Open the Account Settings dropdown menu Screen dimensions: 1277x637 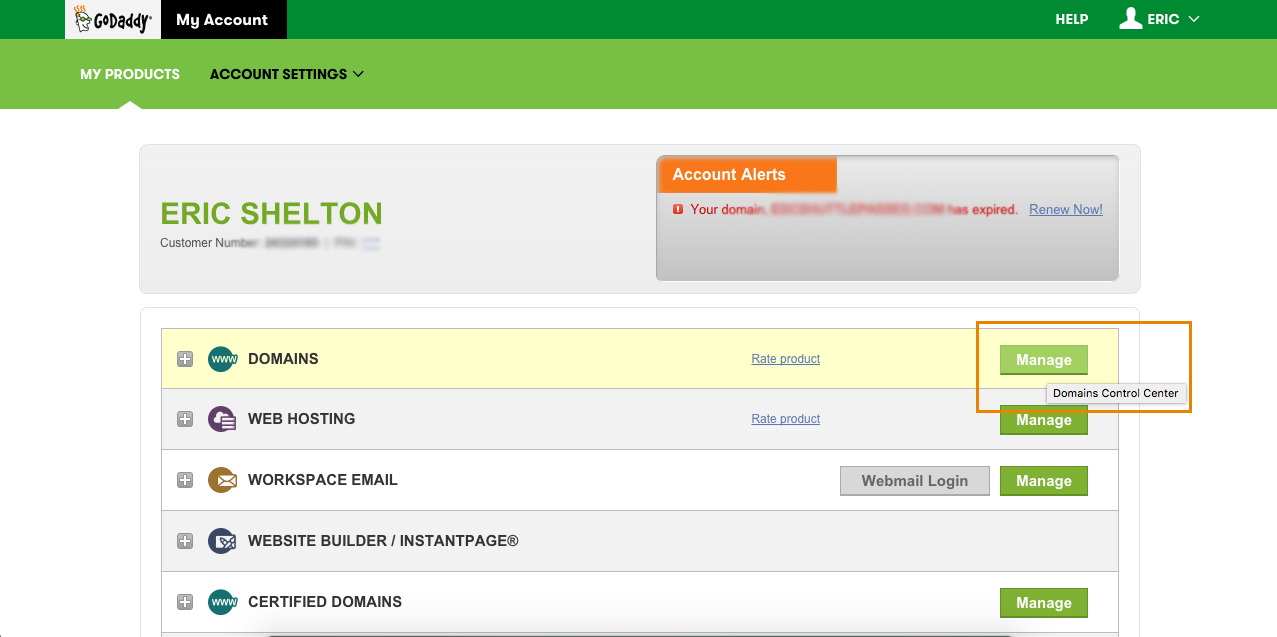tap(286, 74)
